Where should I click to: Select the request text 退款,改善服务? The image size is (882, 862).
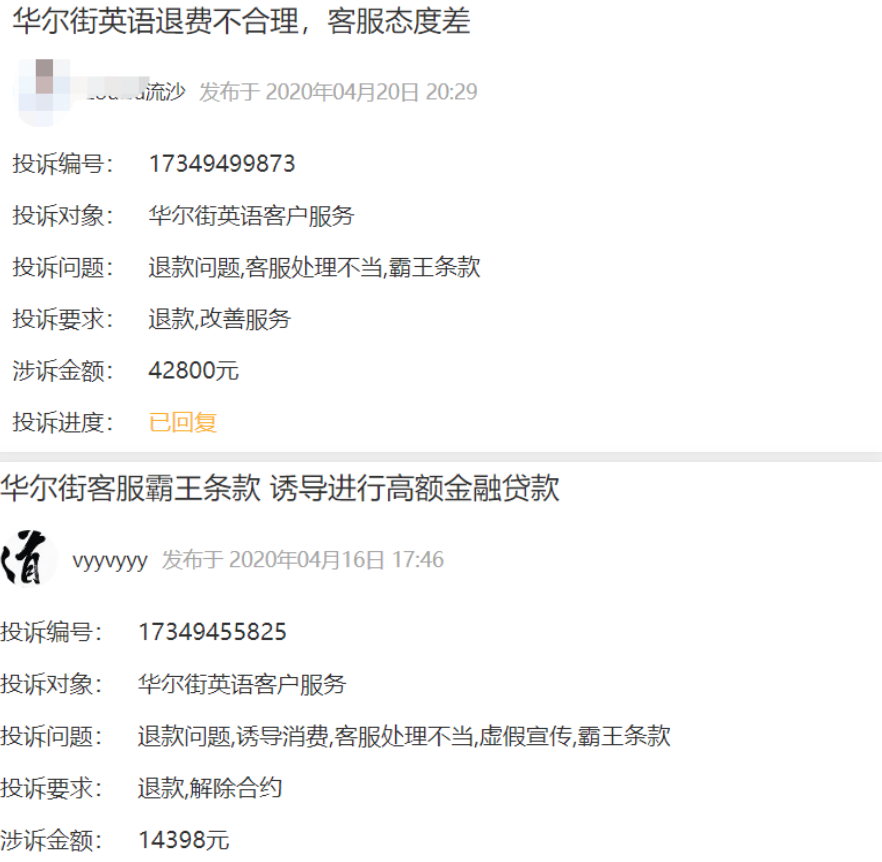(219, 319)
